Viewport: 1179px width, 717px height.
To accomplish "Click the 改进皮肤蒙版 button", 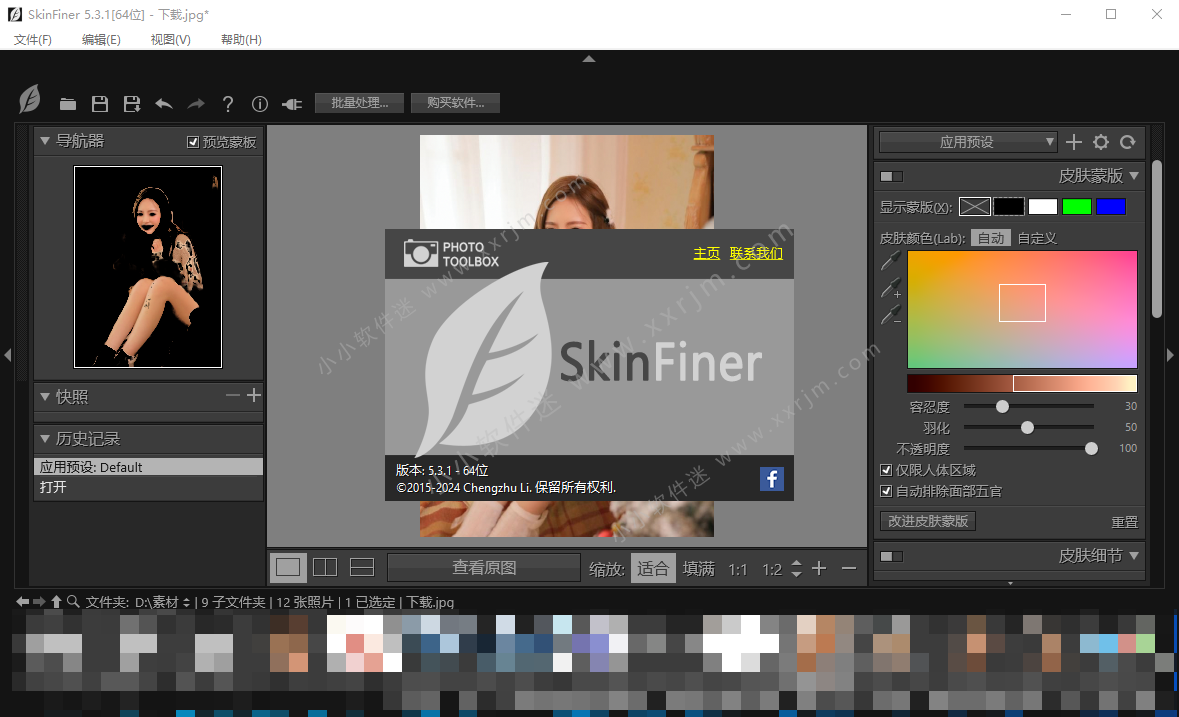I will pos(928,521).
